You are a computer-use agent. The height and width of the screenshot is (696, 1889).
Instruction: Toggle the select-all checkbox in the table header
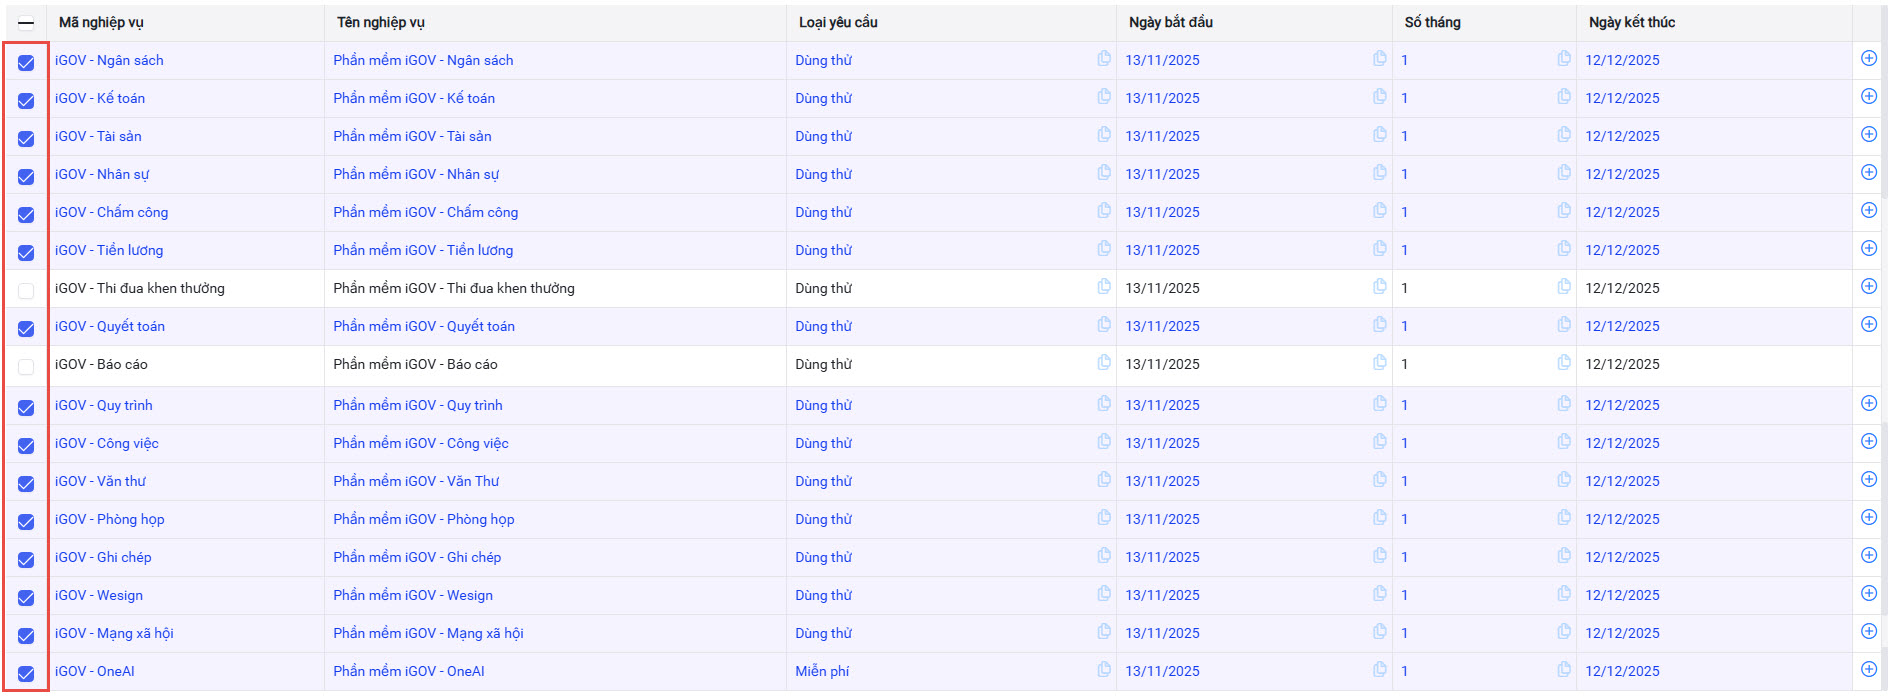tap(26, 23)
